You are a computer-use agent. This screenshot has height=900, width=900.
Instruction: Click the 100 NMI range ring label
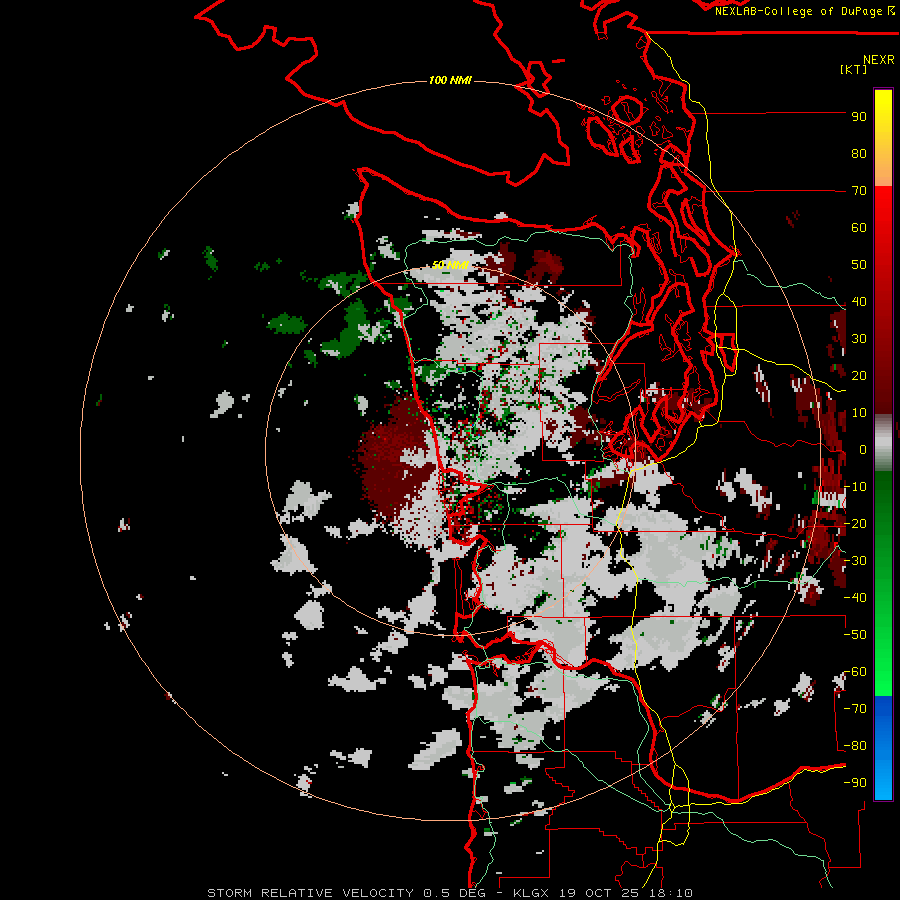[x=450, y=80]
